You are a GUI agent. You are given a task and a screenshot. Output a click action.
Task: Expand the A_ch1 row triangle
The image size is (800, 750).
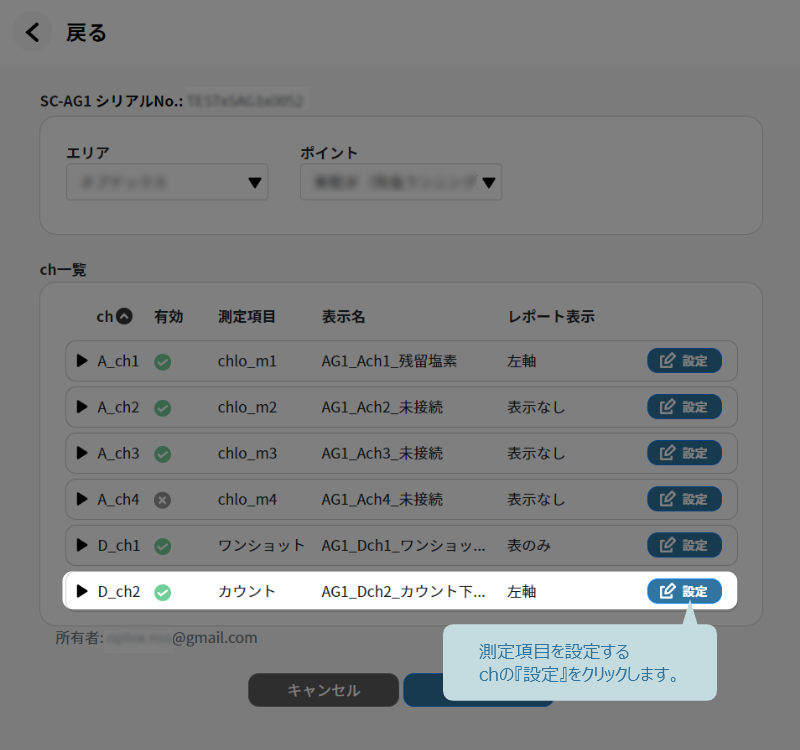(x=82, y=361)
